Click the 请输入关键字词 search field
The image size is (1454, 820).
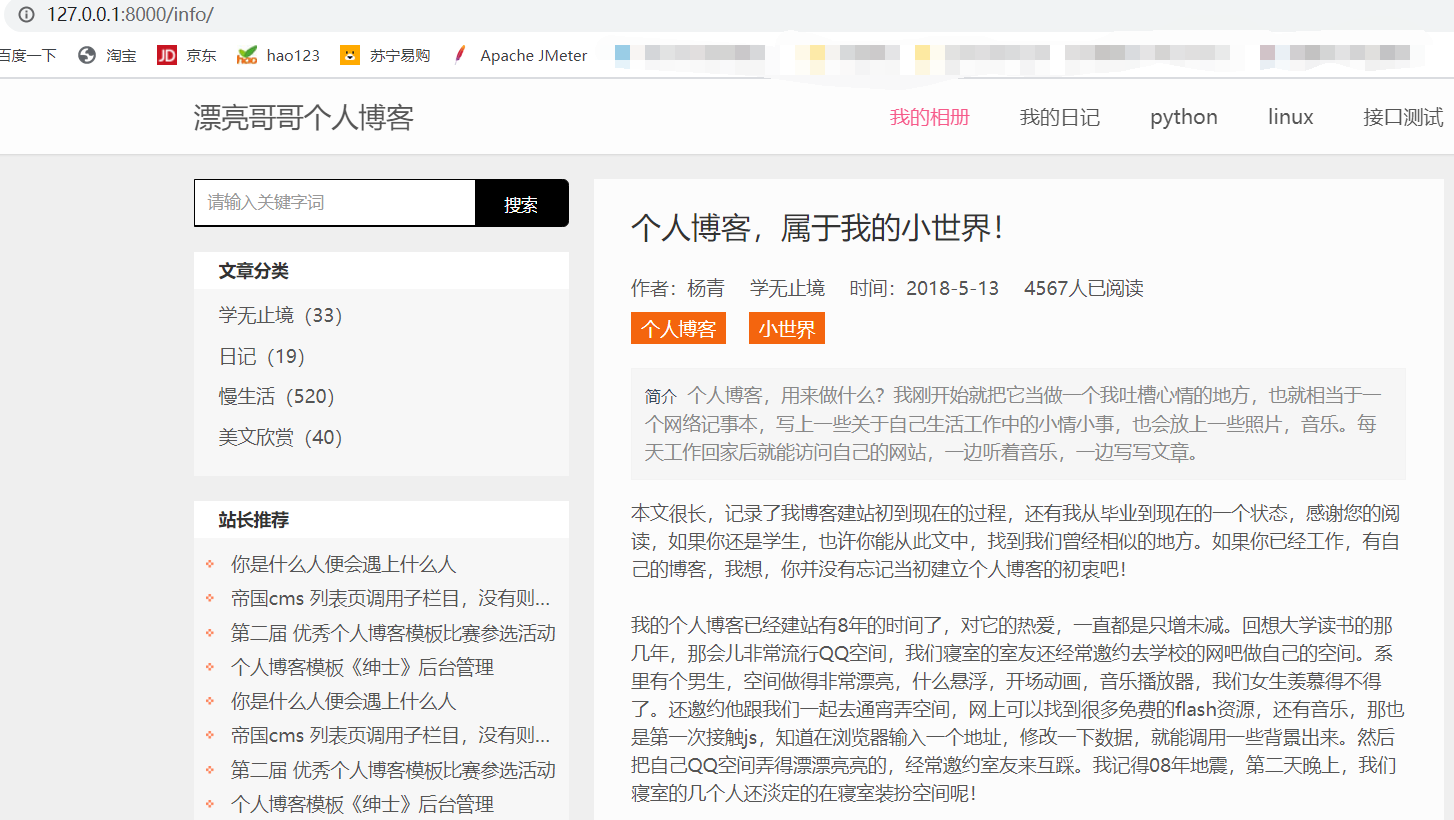(335, 203)
